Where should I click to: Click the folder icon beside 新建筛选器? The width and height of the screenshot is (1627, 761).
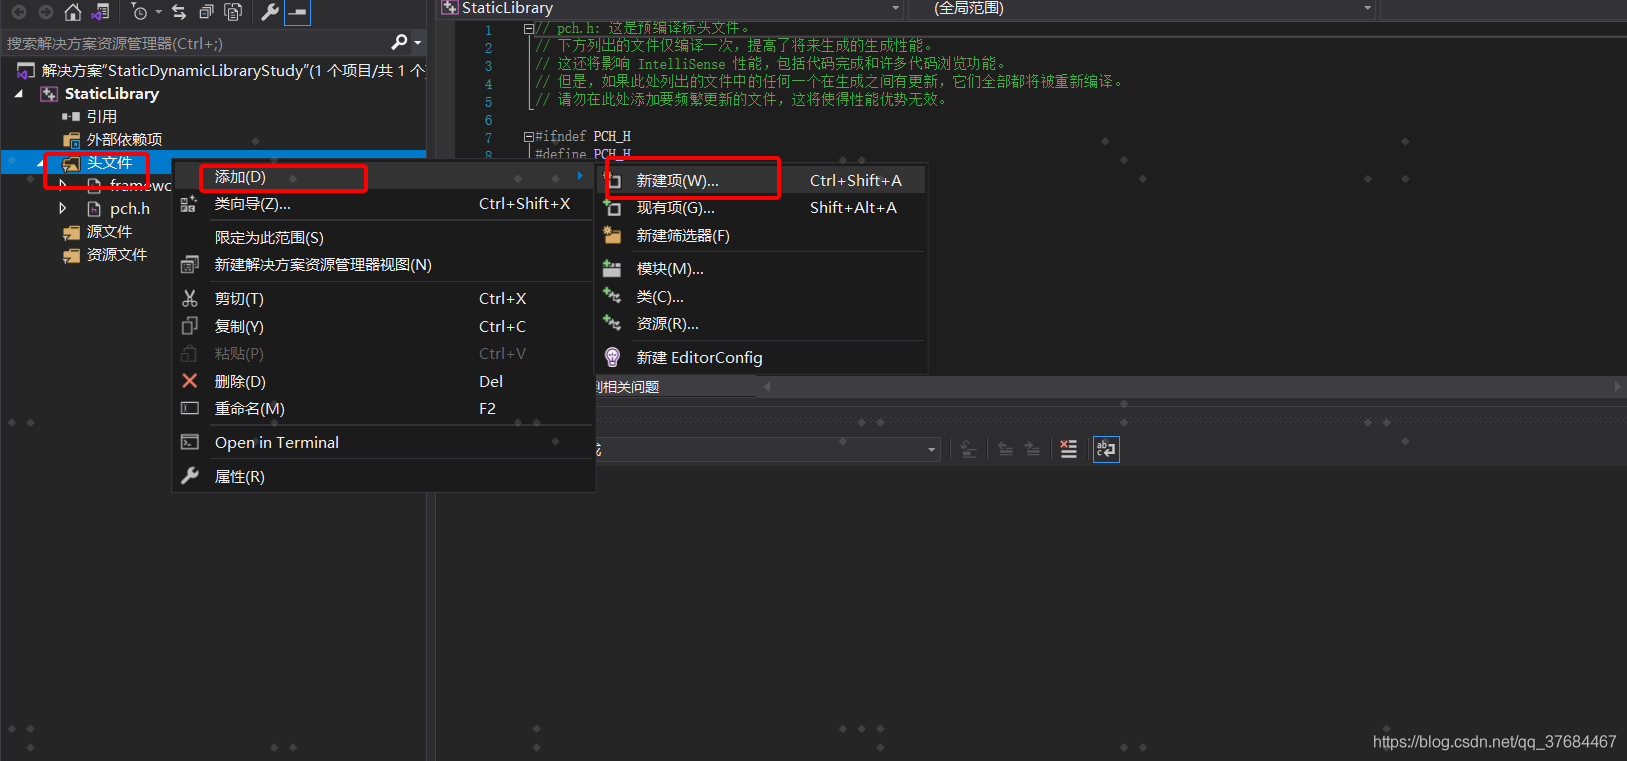click(612, 235)
